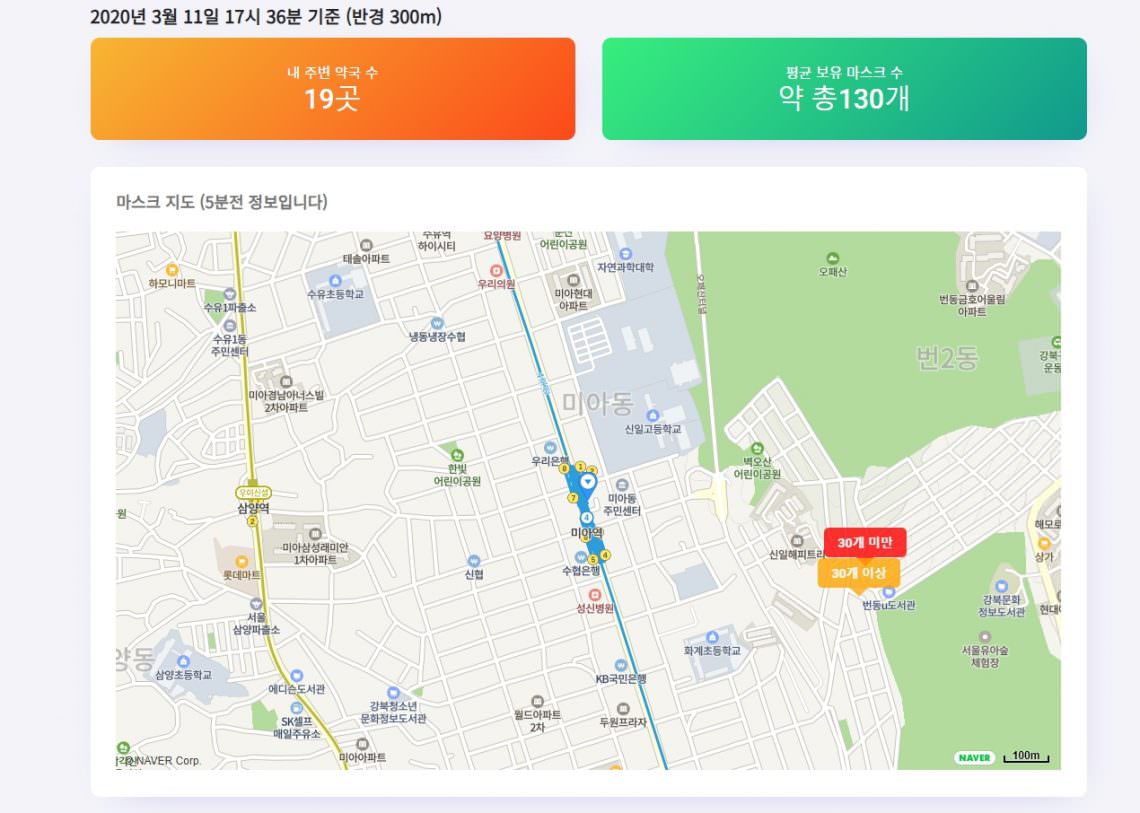This screenshot has width=1140, height=813.
Task: Click the NAVER logo on the map
Action: (974, 757)
